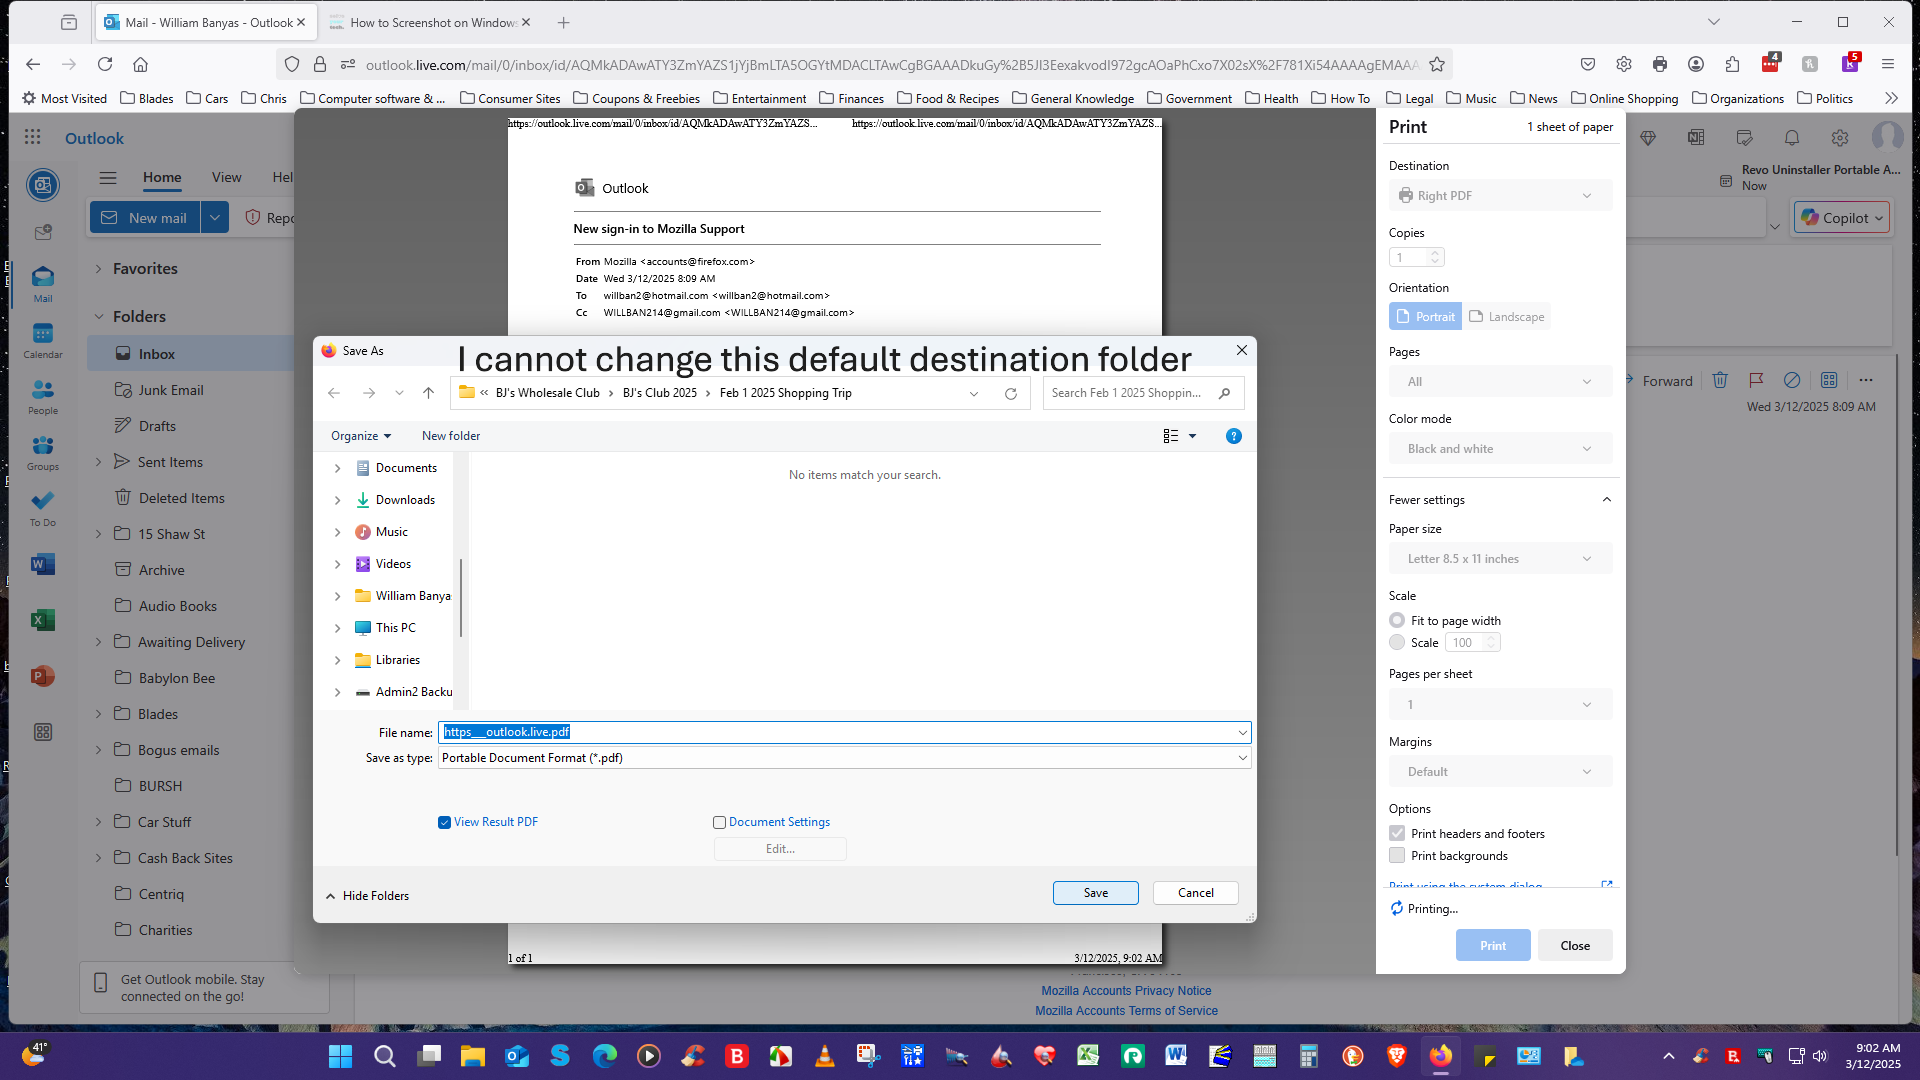Open Word app from Outlook left rail
The image size is (1920, 1080).
(x=43, y=564)
